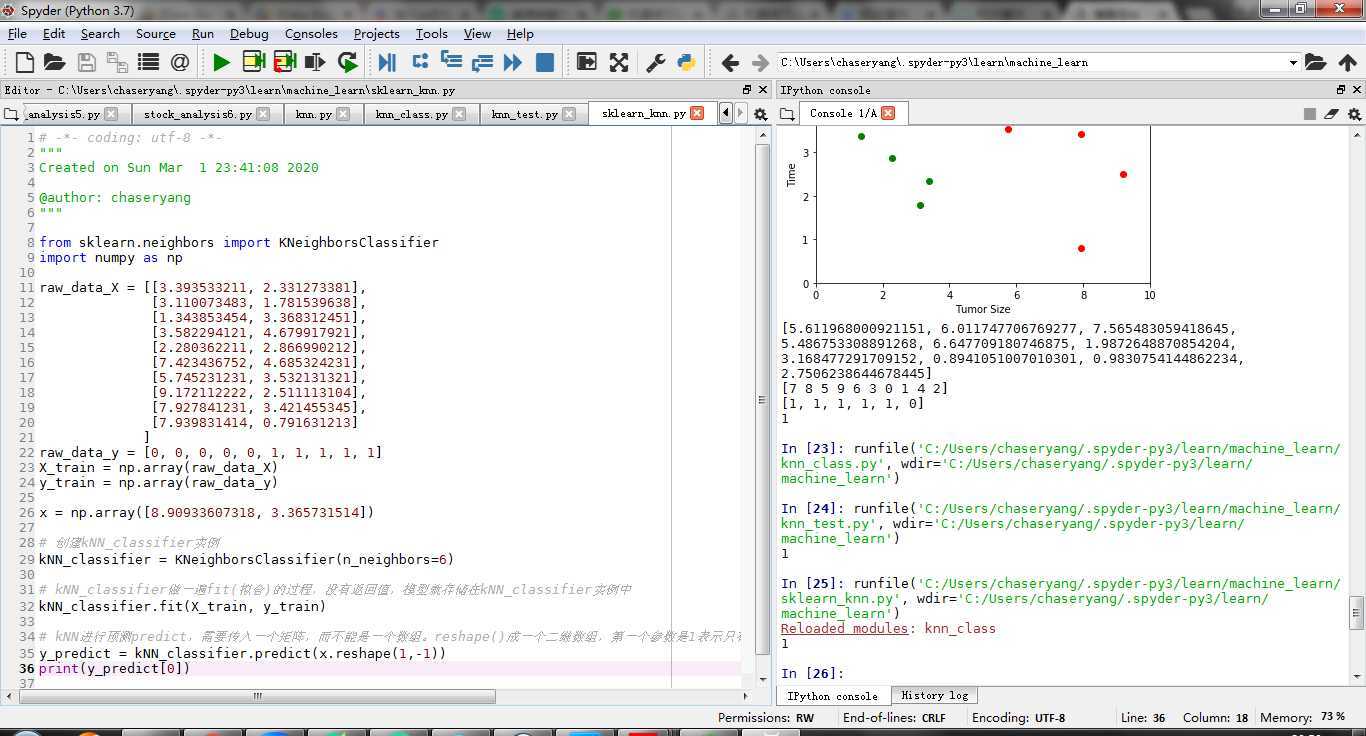Click the End-of-lines: CRLF status entry
The height and width of the screenshot is (736, 1366).
point(894,718)
